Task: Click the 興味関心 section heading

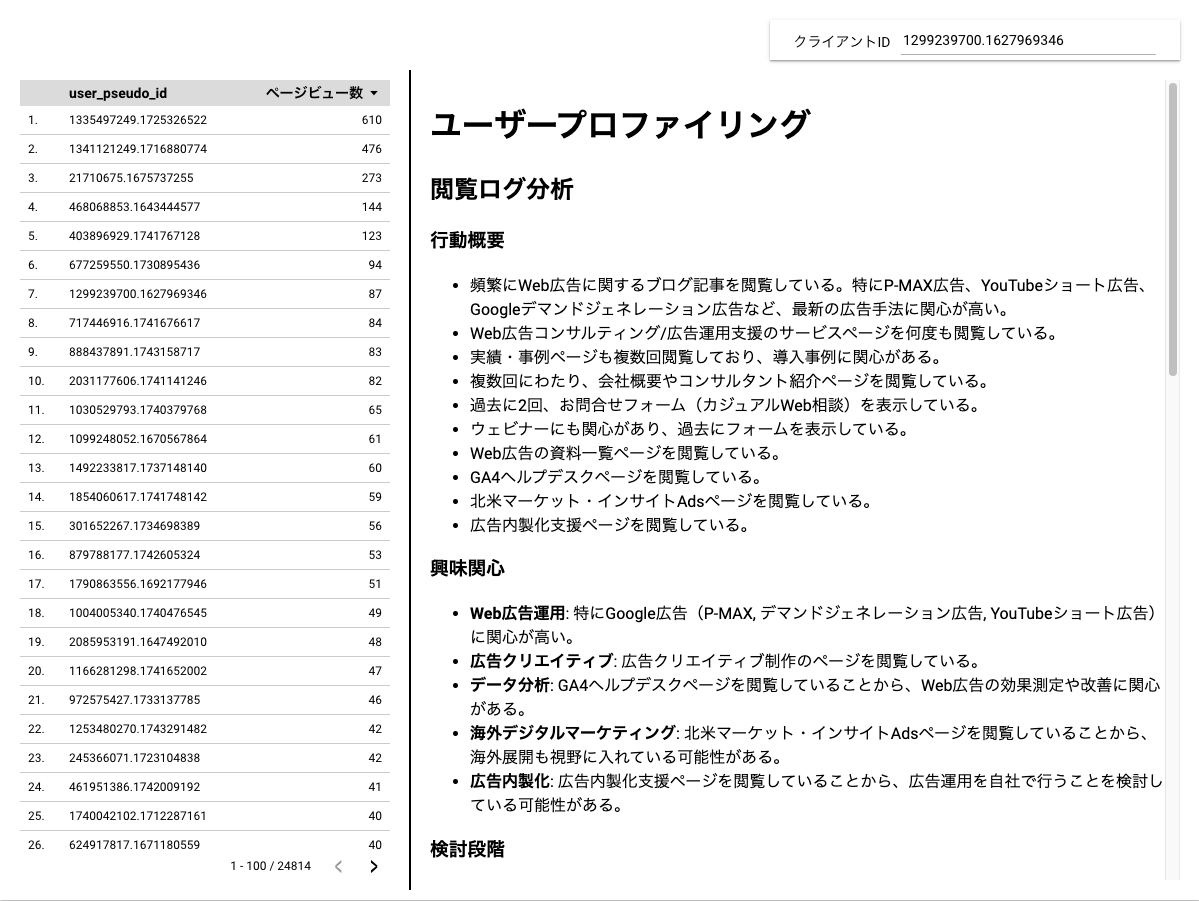Action: pos(467,568)
